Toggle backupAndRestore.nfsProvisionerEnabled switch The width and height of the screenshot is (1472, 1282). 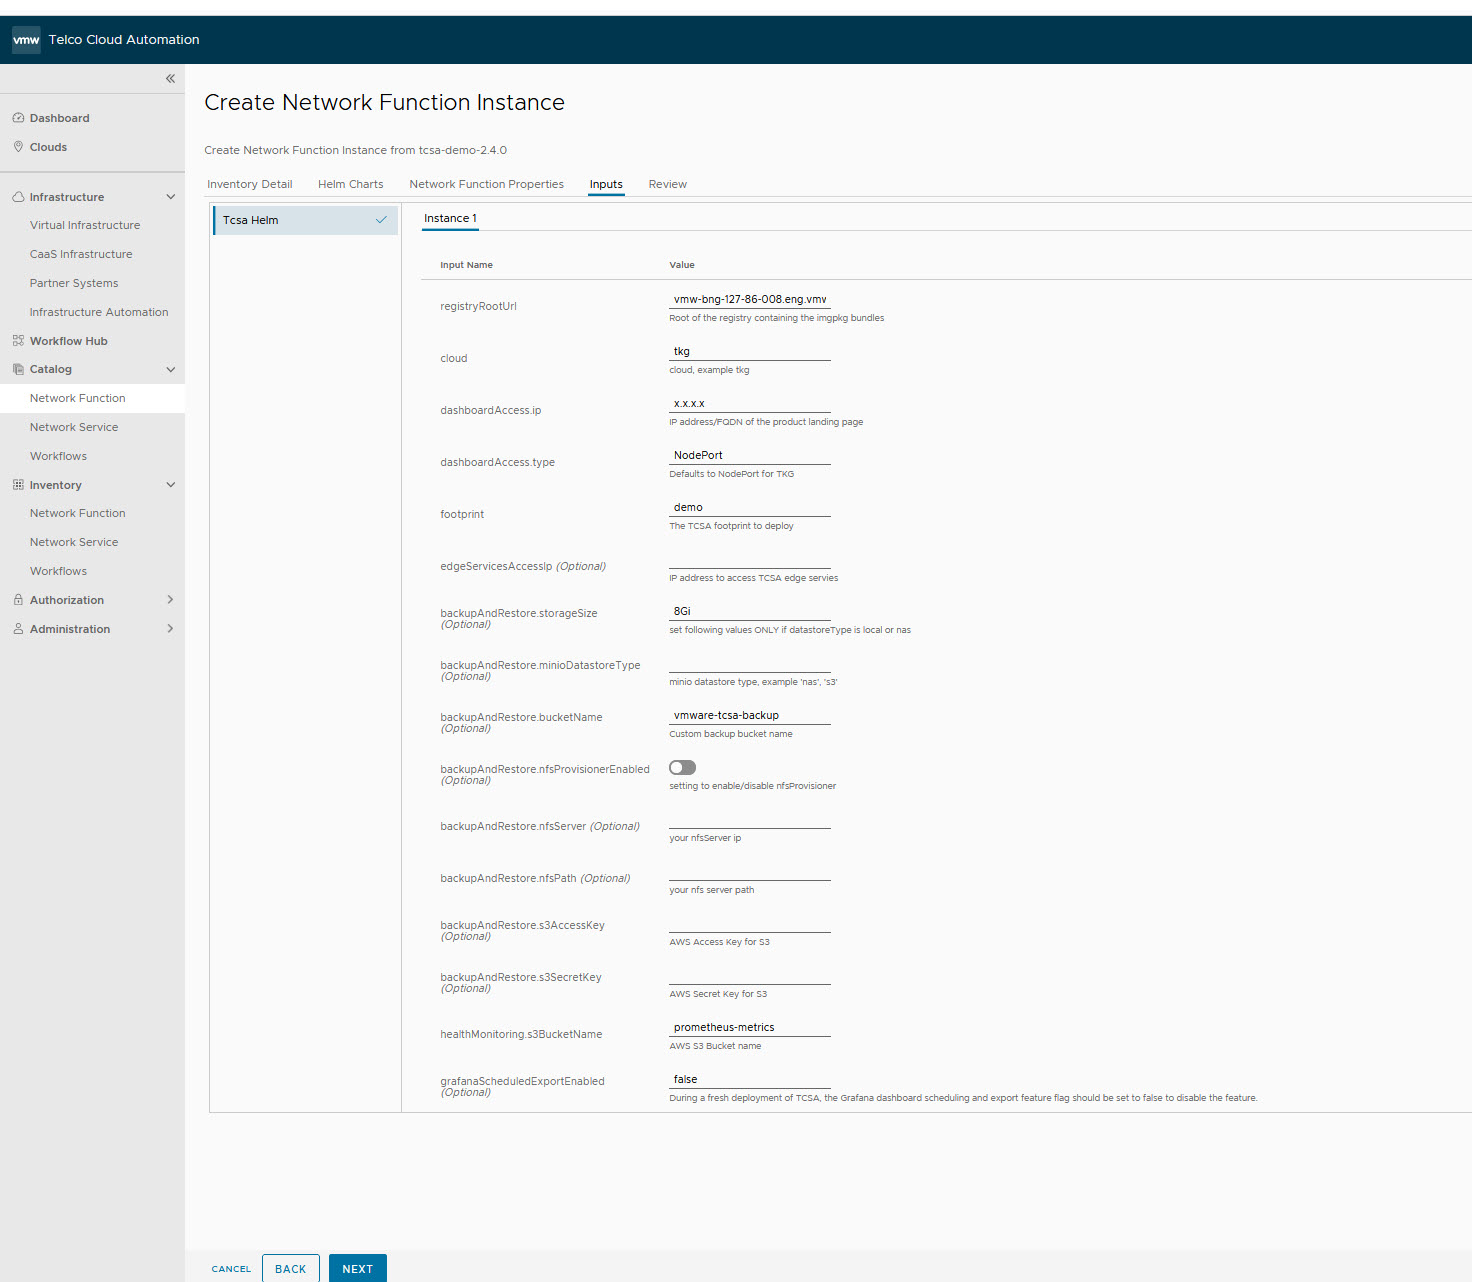click(x=682, y=768)
